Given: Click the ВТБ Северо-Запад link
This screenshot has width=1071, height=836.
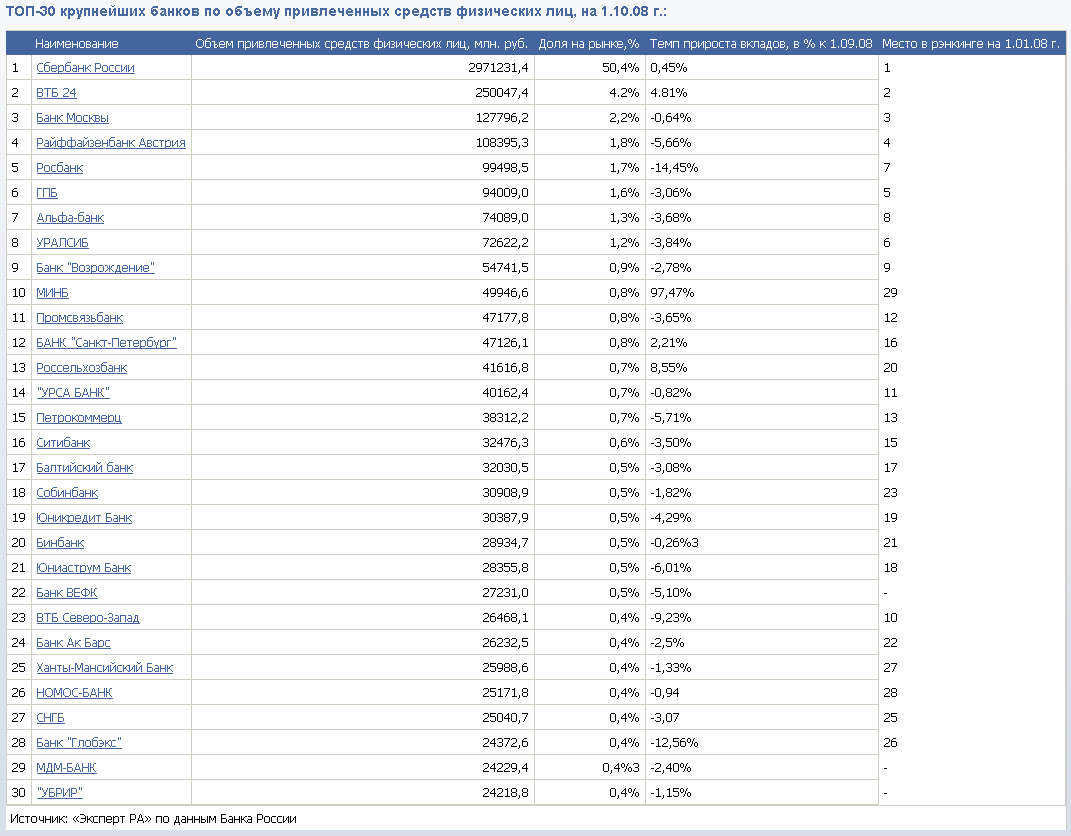Looking at the screenshot, I should [87, 617].
